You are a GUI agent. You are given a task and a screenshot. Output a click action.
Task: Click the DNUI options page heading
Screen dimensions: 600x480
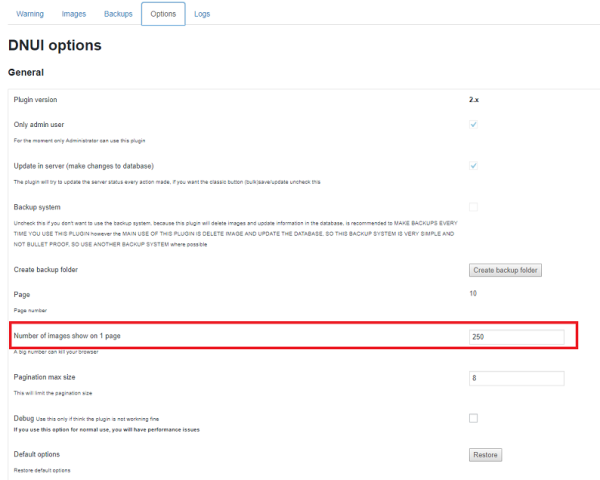pos(54,46)
